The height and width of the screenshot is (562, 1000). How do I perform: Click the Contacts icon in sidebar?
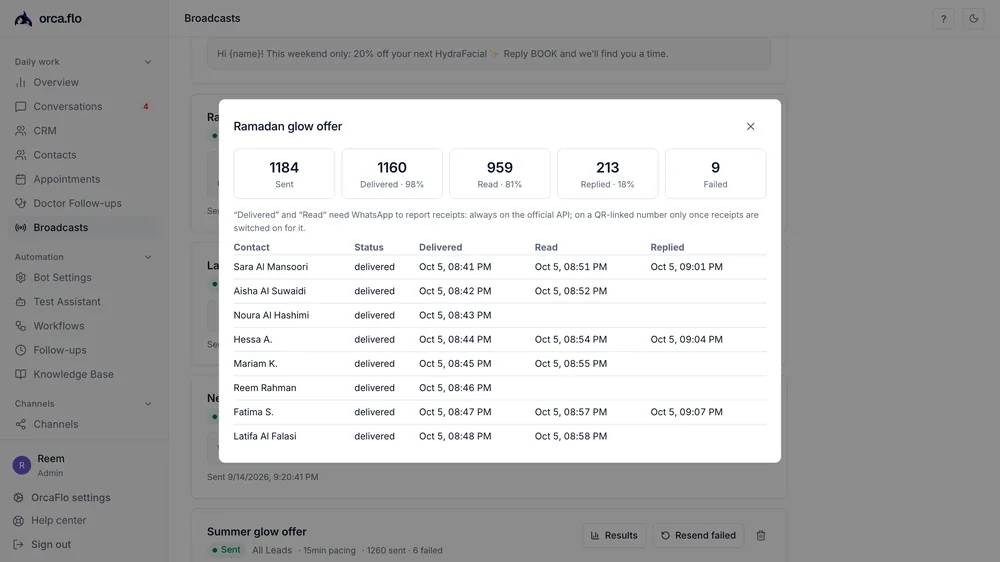pos(21,155)
